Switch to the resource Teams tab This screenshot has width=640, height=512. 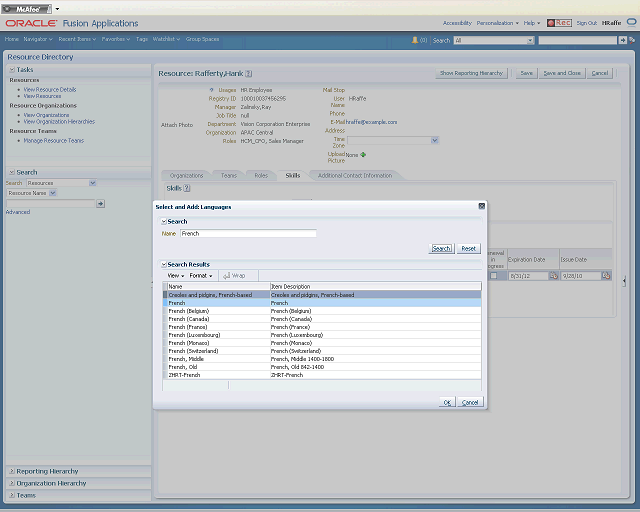pyautogui.click(x=229, y=176)
